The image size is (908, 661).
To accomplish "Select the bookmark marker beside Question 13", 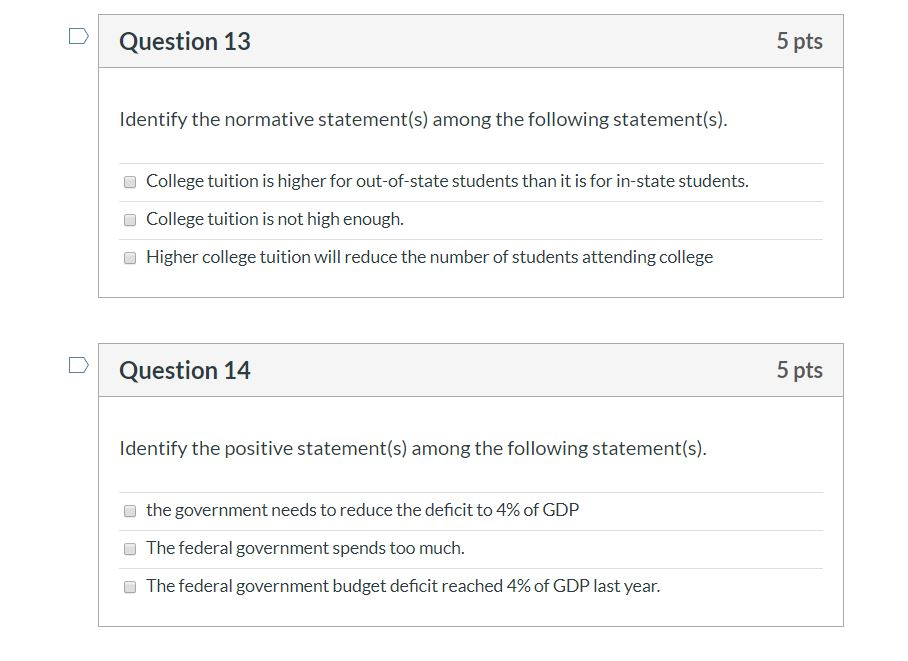I will pos(77,34).
